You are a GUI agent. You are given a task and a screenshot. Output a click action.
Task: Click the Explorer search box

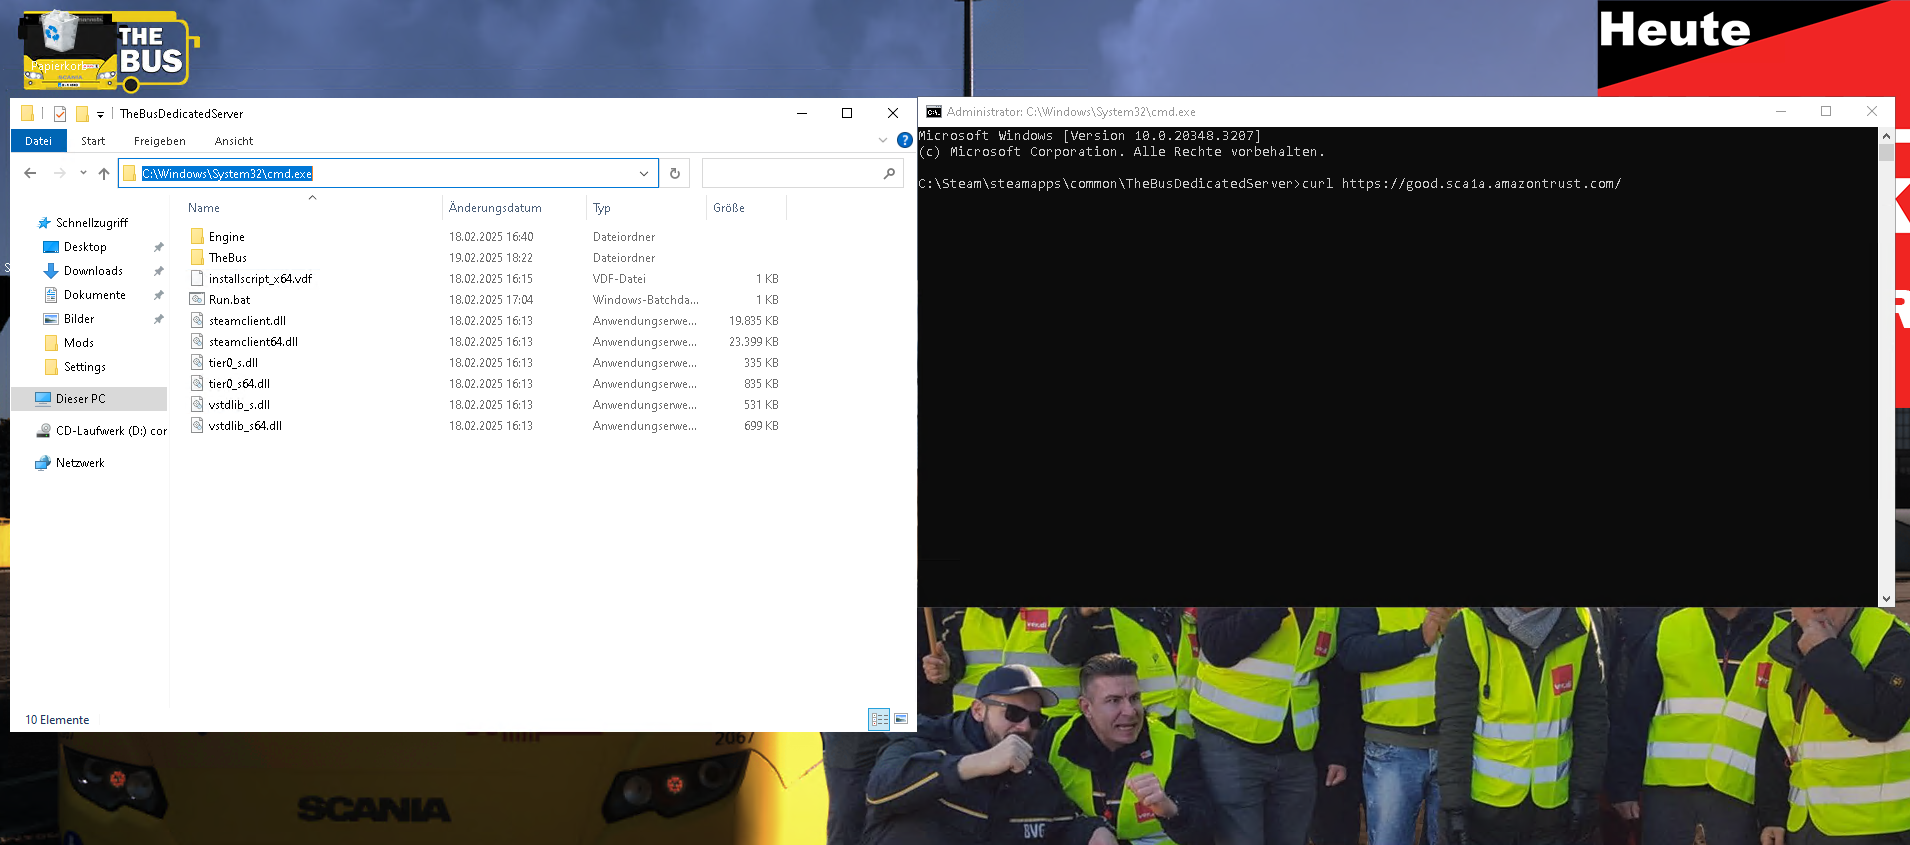click(792, 174)
